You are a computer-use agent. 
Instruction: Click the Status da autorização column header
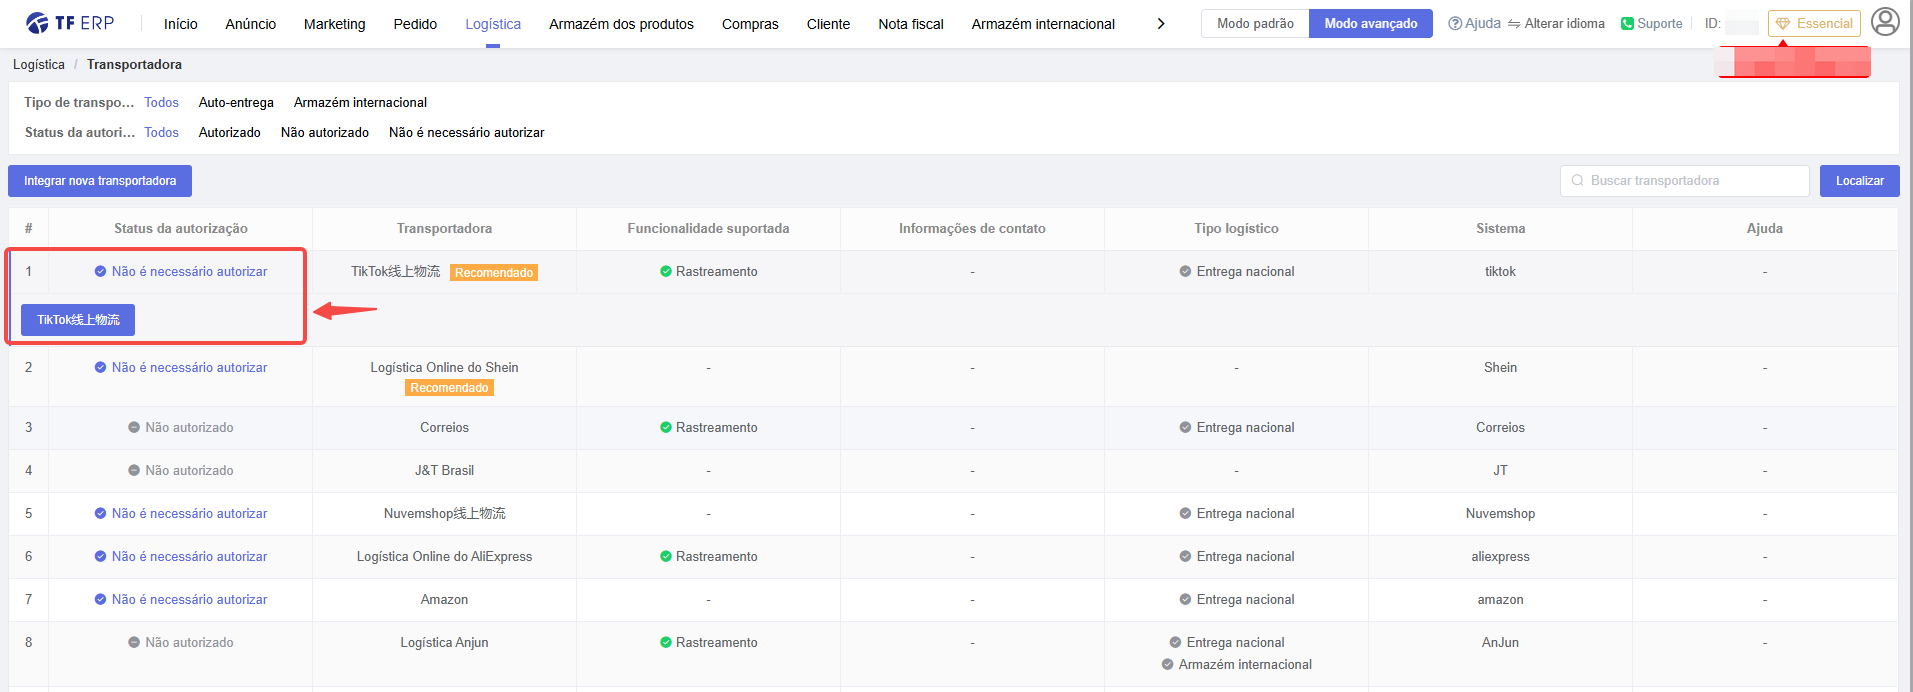tap(181, 229)
